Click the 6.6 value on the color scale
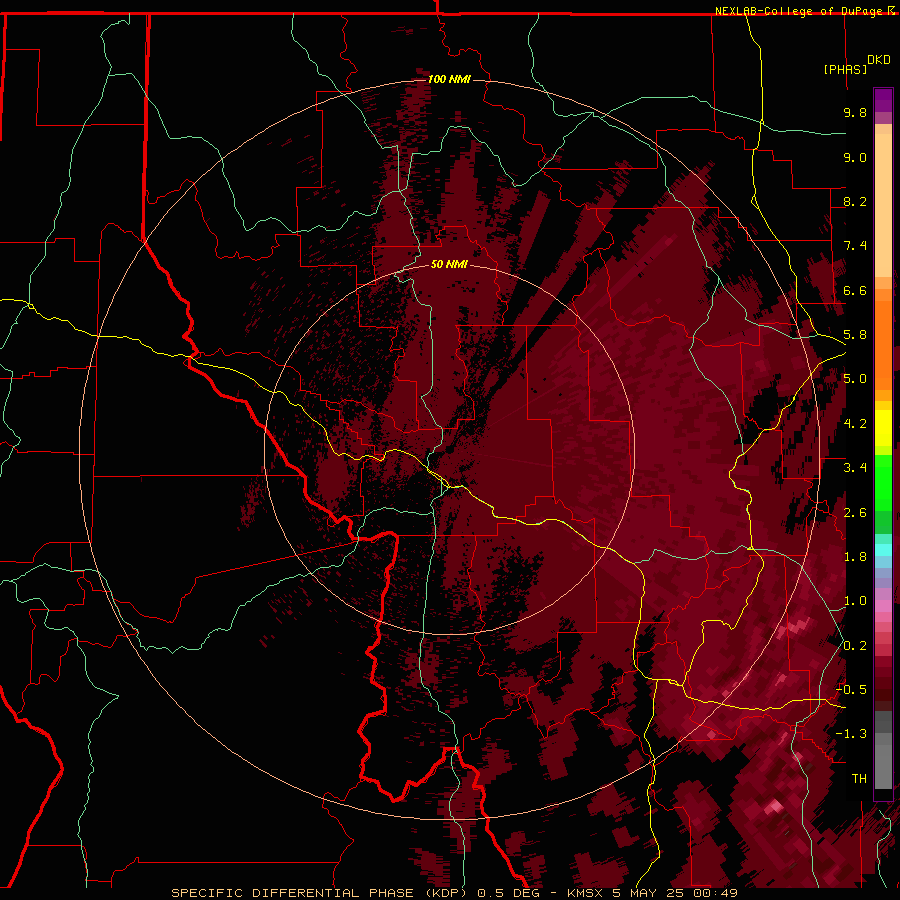Screen dimensions: 900x900 tap(855, 290)
